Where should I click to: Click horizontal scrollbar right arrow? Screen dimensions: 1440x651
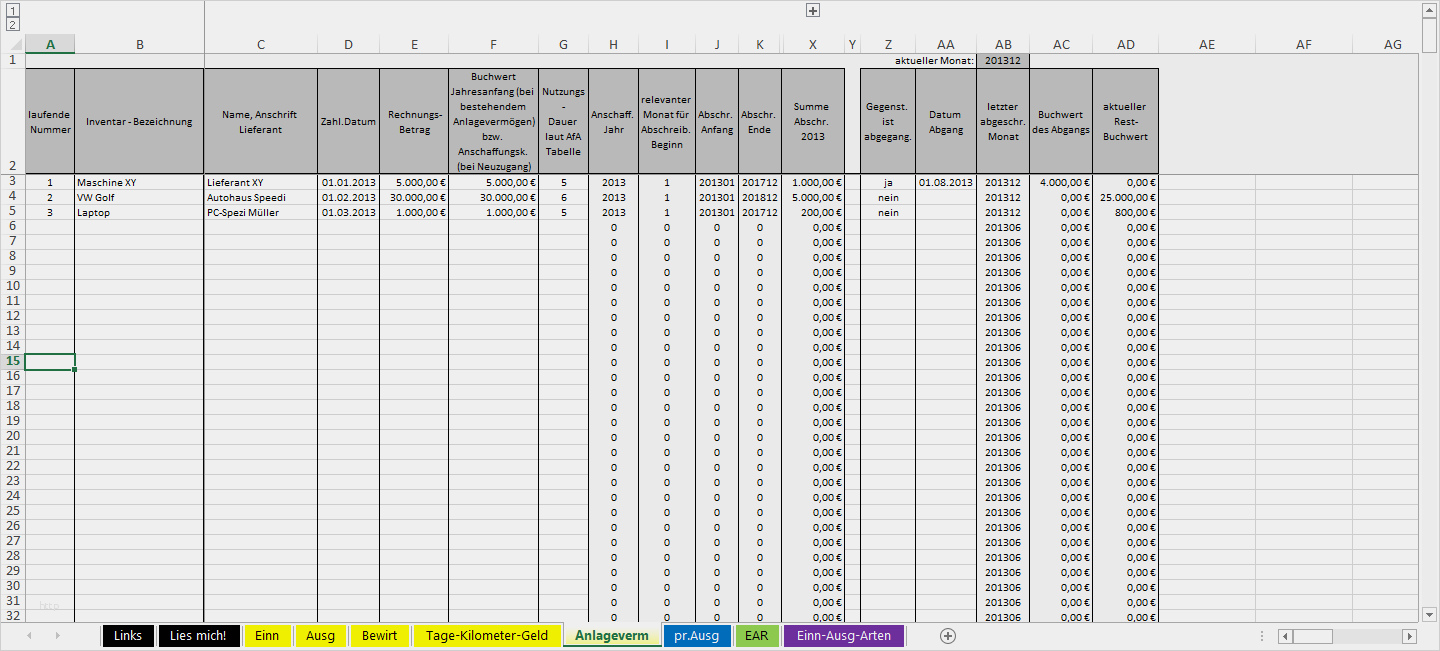pyautogui.click(x=1410, y=636)
